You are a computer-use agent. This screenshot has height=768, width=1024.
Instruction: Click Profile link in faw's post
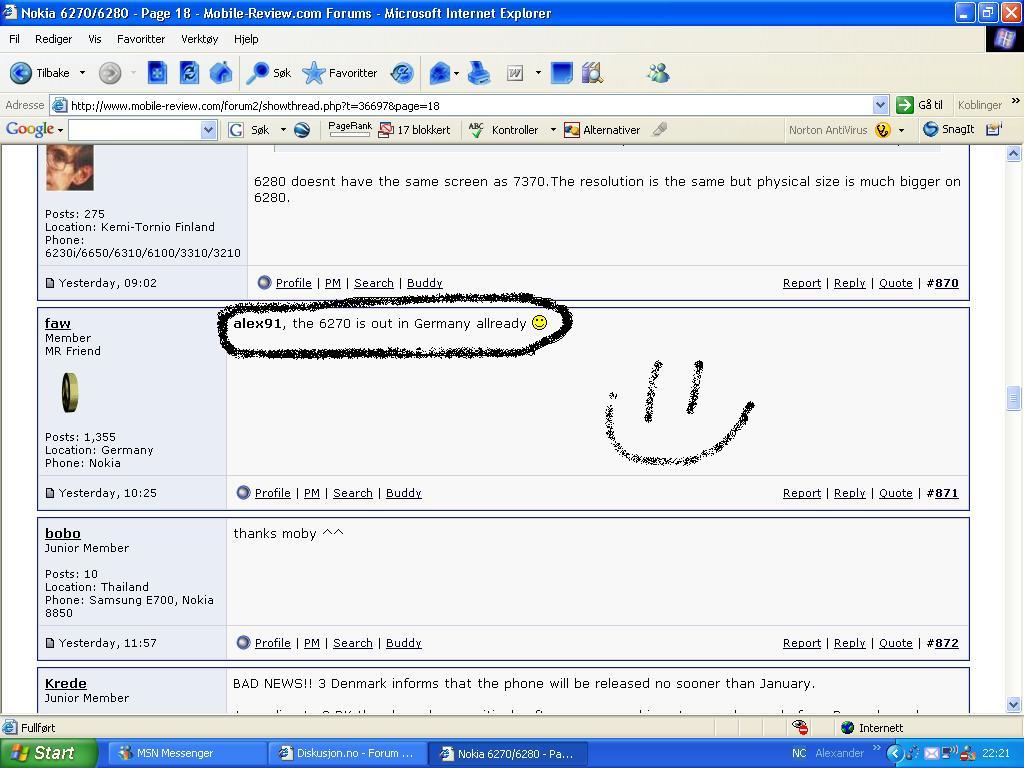click(272, 493)
